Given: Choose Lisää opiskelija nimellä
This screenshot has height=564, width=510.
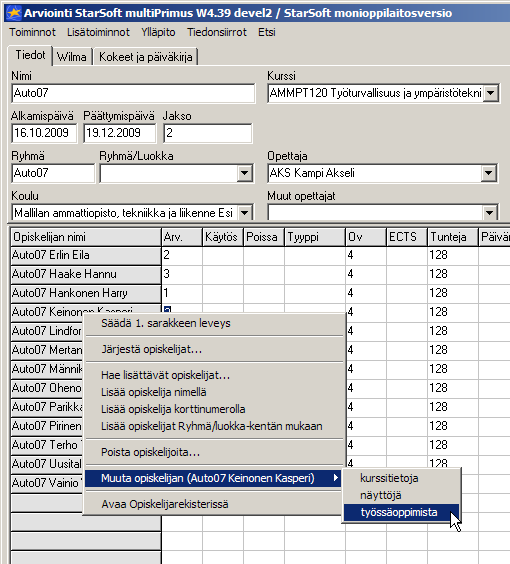Looking at the screenshot, I should pyautogui.click(x=214, y=392).
